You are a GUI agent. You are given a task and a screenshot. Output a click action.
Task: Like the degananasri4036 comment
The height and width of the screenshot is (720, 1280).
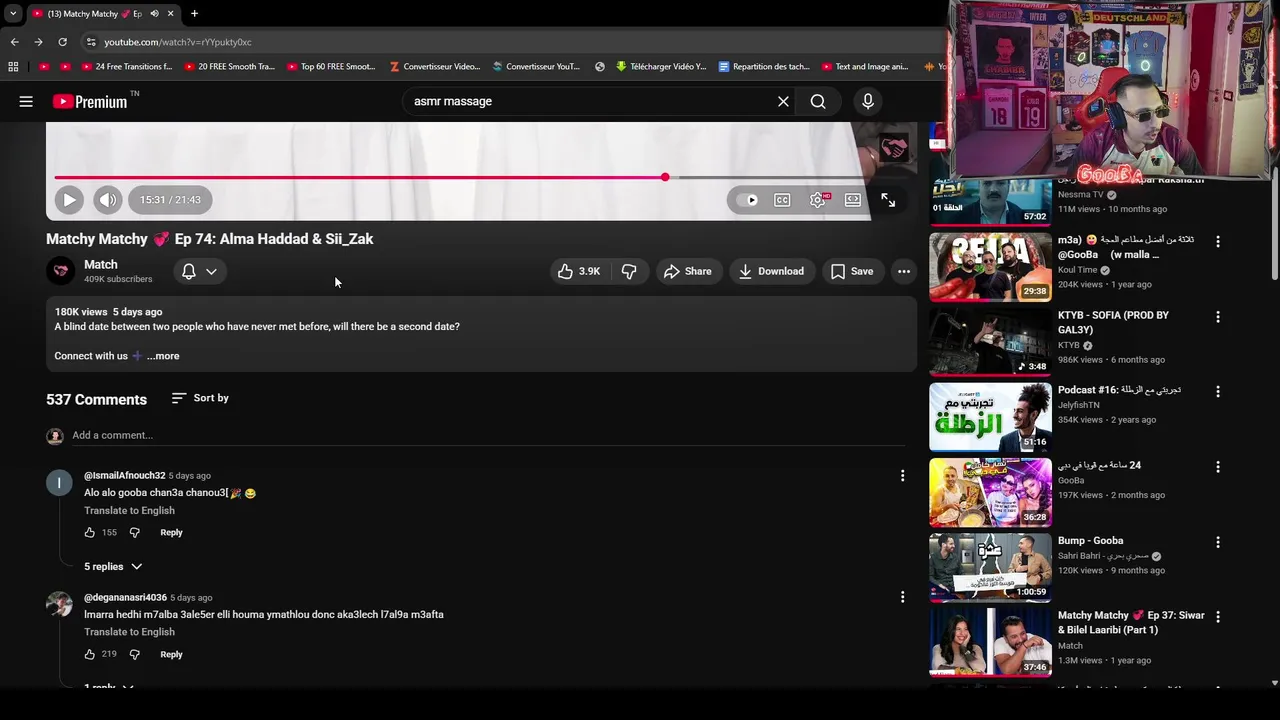[x=90, y=654]
